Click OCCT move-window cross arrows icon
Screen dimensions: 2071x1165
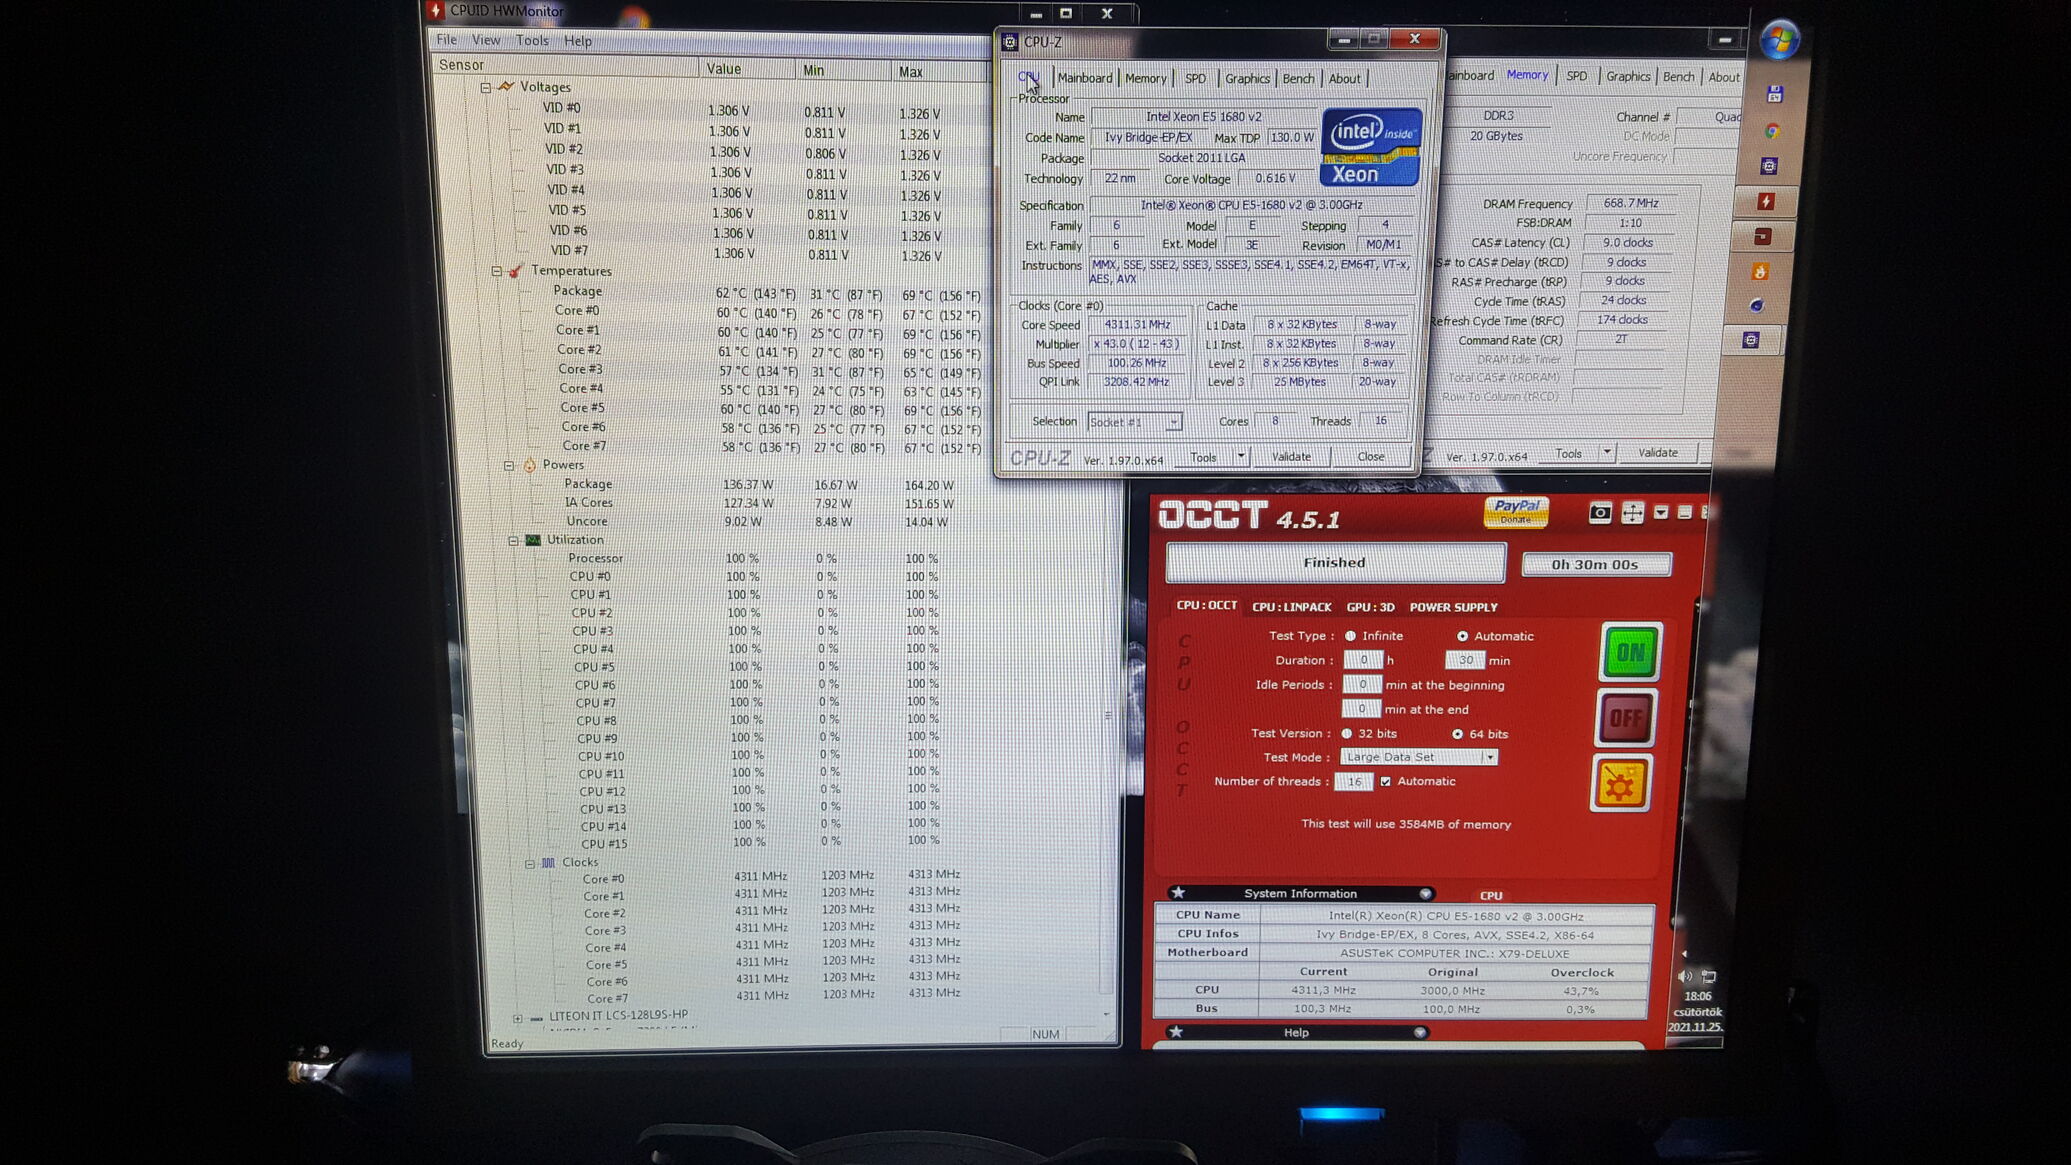[1632, 513]
